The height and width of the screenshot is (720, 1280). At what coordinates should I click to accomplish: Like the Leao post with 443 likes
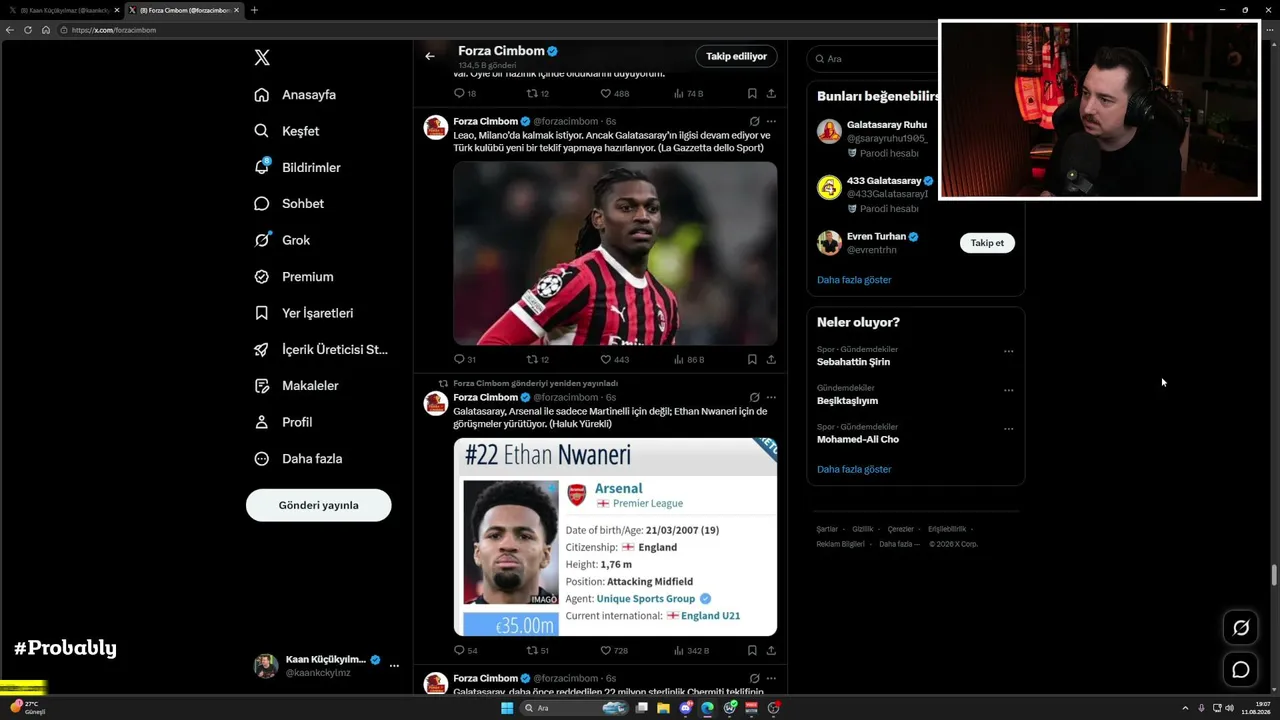[614, 360]
